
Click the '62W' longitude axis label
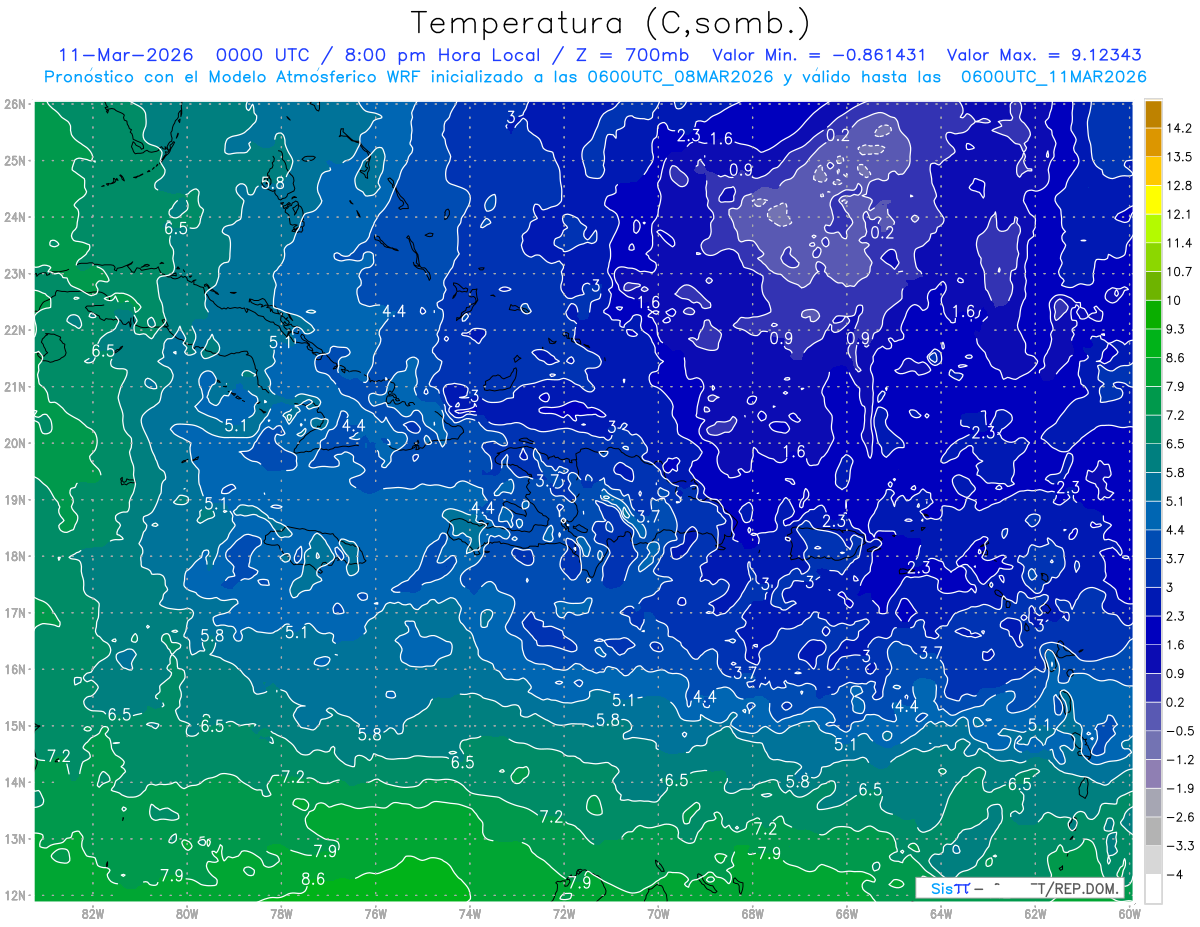pyautogui.click(x=1034, y=913)
